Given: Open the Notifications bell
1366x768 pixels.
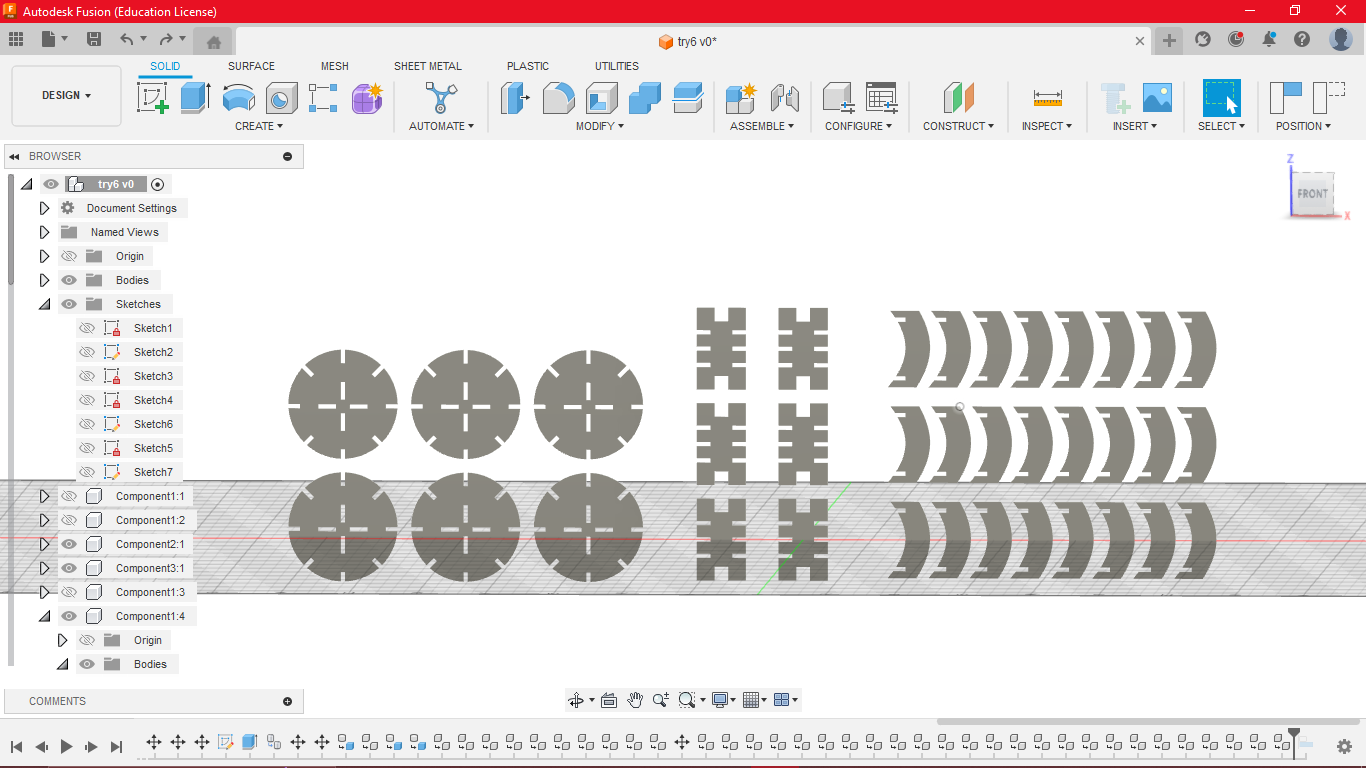Looking at the screenshot, I should (1269, 39).
